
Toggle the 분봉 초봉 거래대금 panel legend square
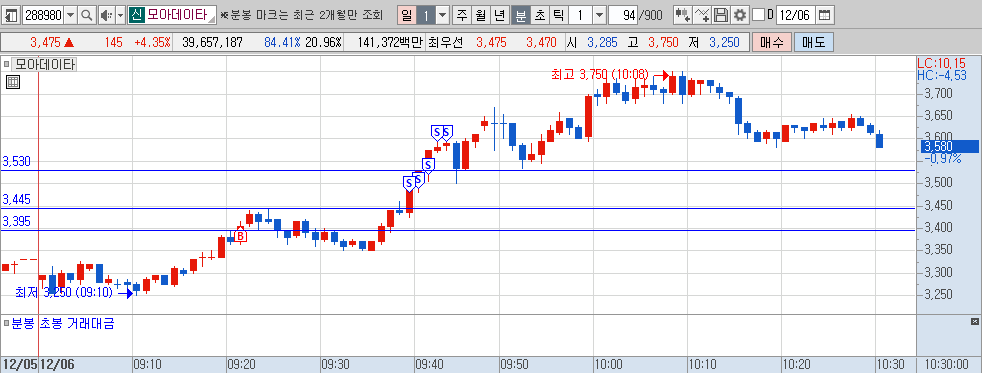coord(6,324)
